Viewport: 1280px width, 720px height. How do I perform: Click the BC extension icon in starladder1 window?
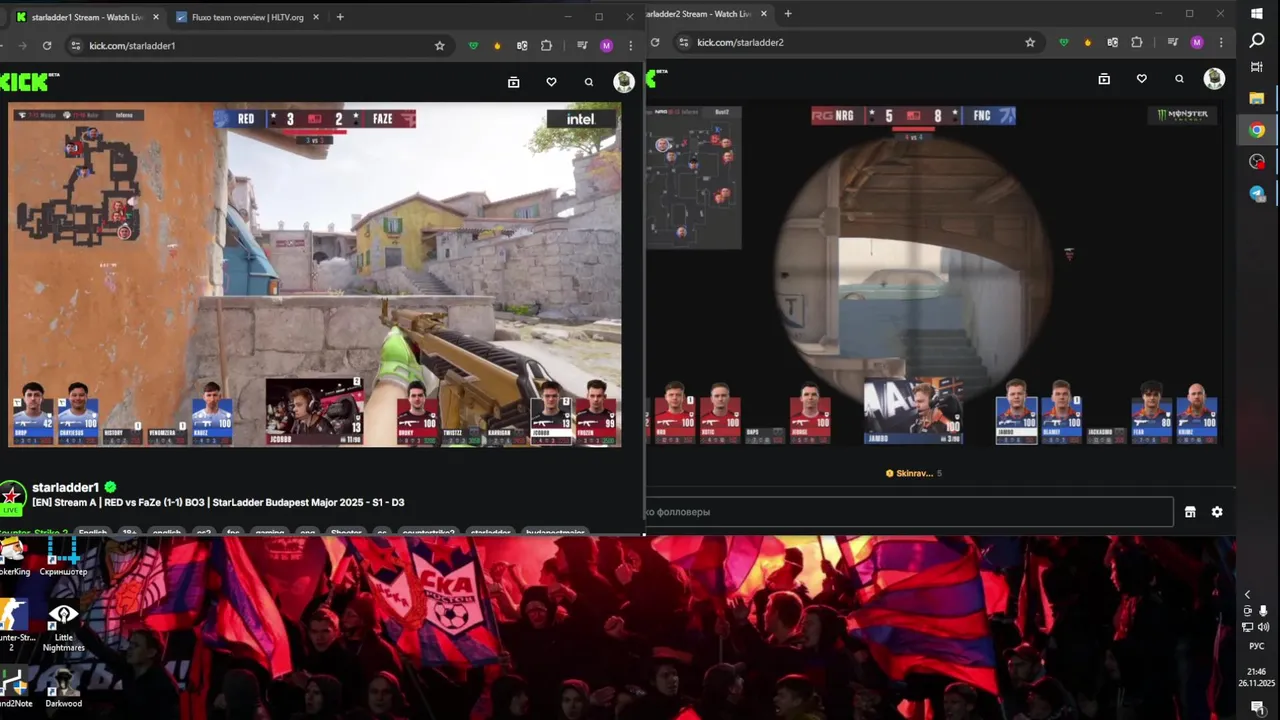point(522,45)
